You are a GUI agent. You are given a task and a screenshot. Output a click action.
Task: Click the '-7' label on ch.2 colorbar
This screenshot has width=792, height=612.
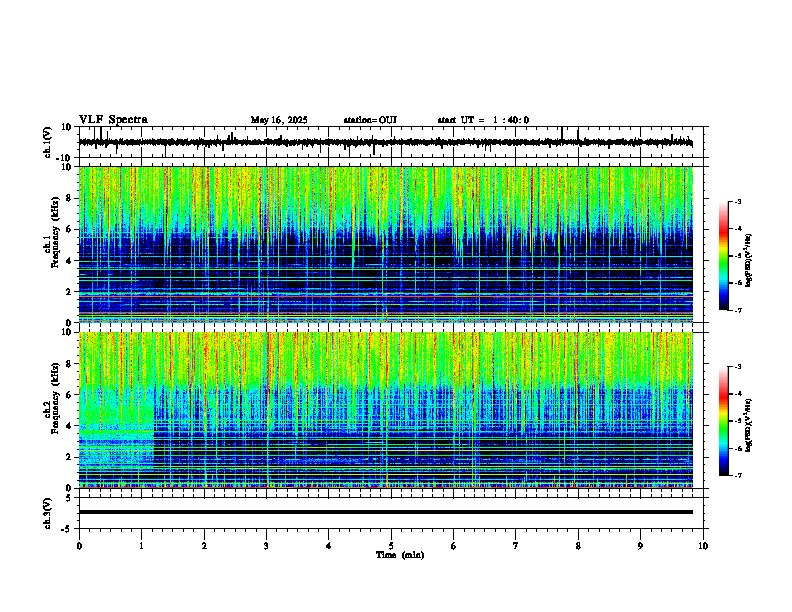pos(737,476)
